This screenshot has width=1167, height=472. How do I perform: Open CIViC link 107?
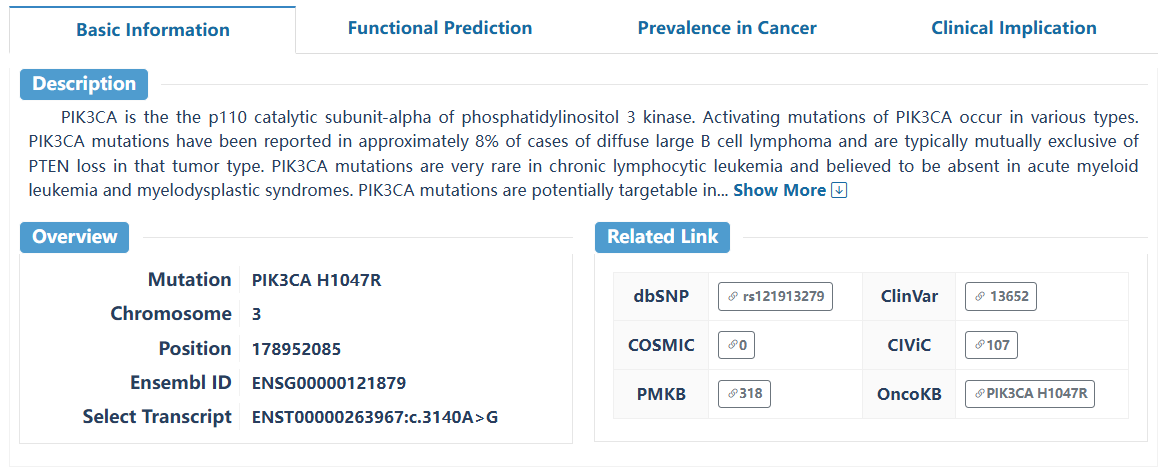991,345
